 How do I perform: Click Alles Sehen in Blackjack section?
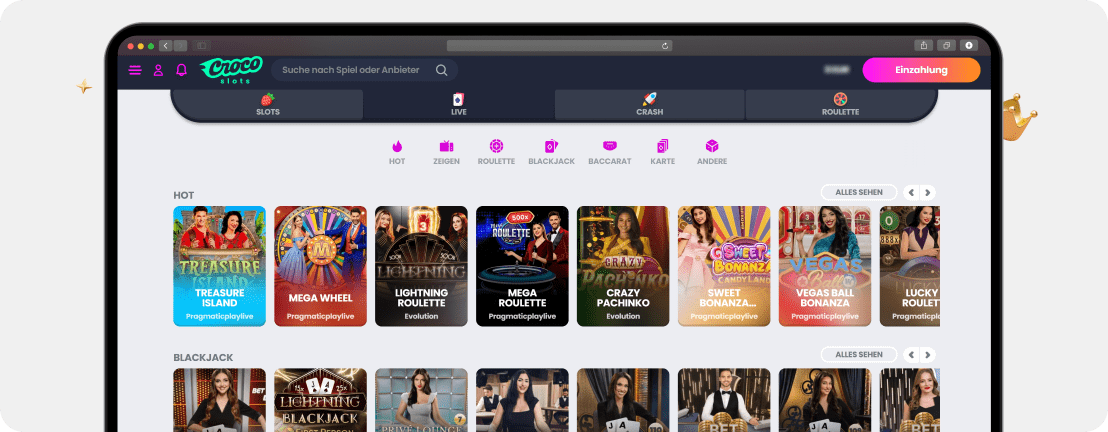(858, 354)
